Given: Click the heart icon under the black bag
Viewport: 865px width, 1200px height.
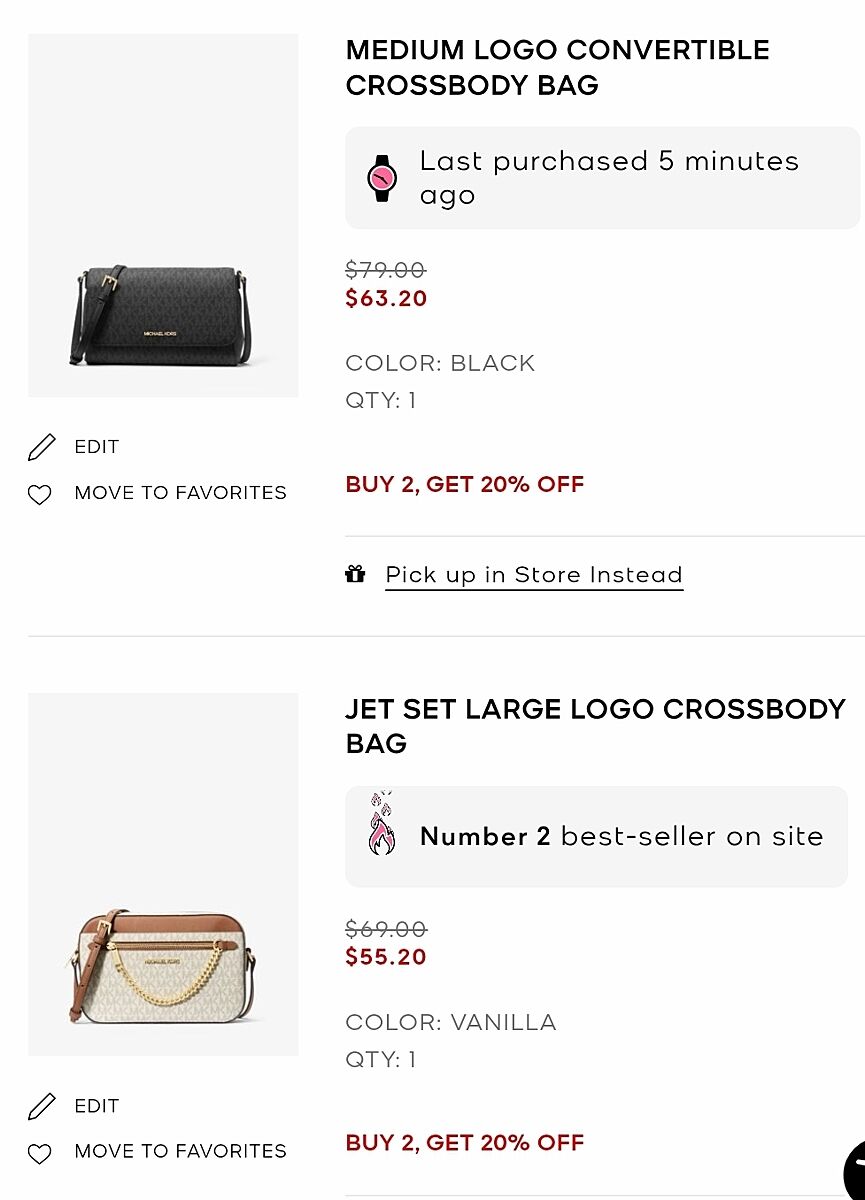Looking at the screenshot, I should pyautogui.click(x=39, y=494).
